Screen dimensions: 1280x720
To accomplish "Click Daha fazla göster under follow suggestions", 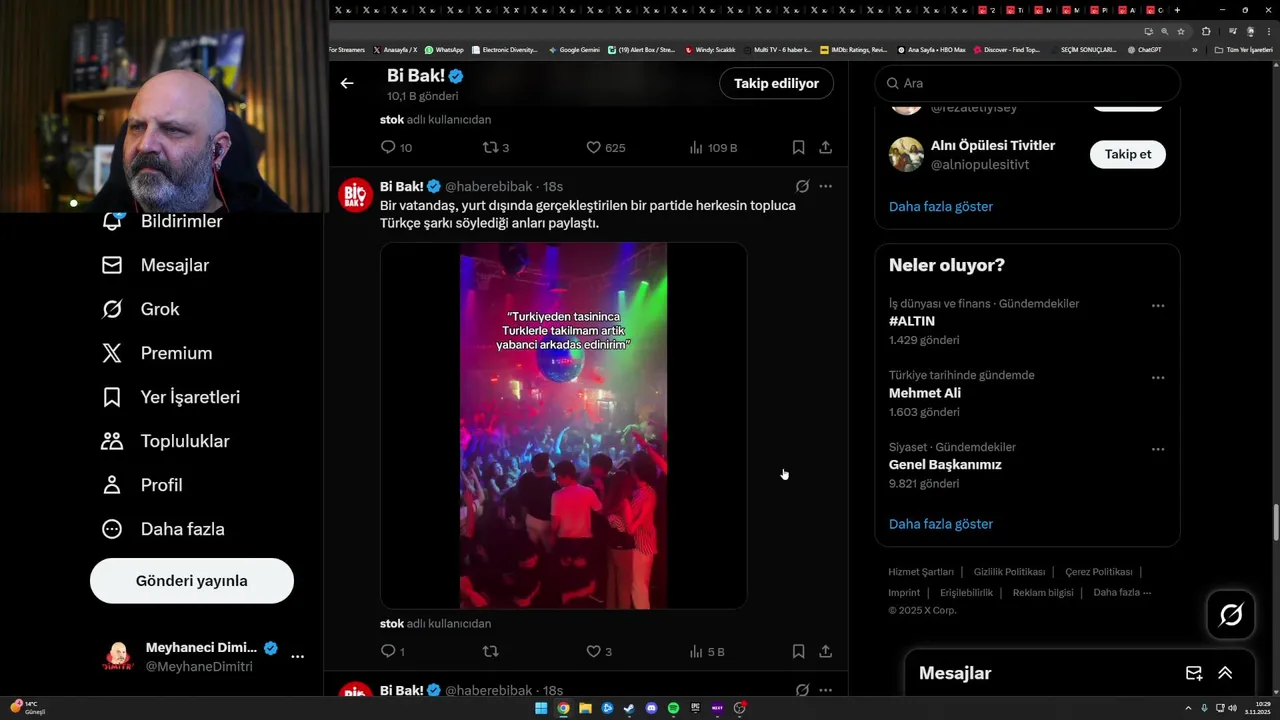I will 941,206.
